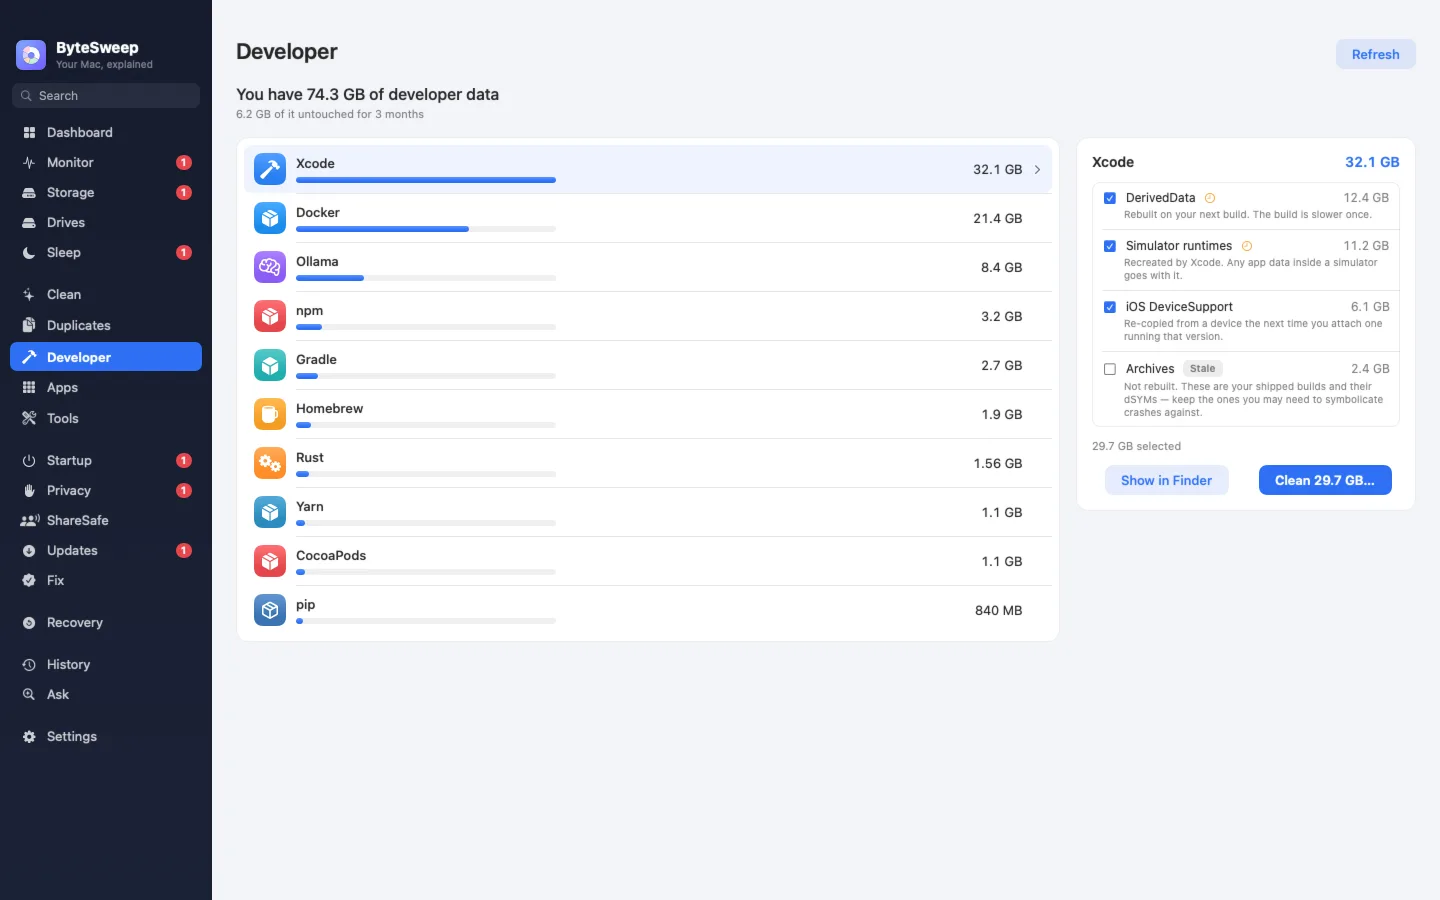The image size is (1440, 900).
Task: Uncheck the Simulator runtimes checkbox
Action: [1110, 246]
